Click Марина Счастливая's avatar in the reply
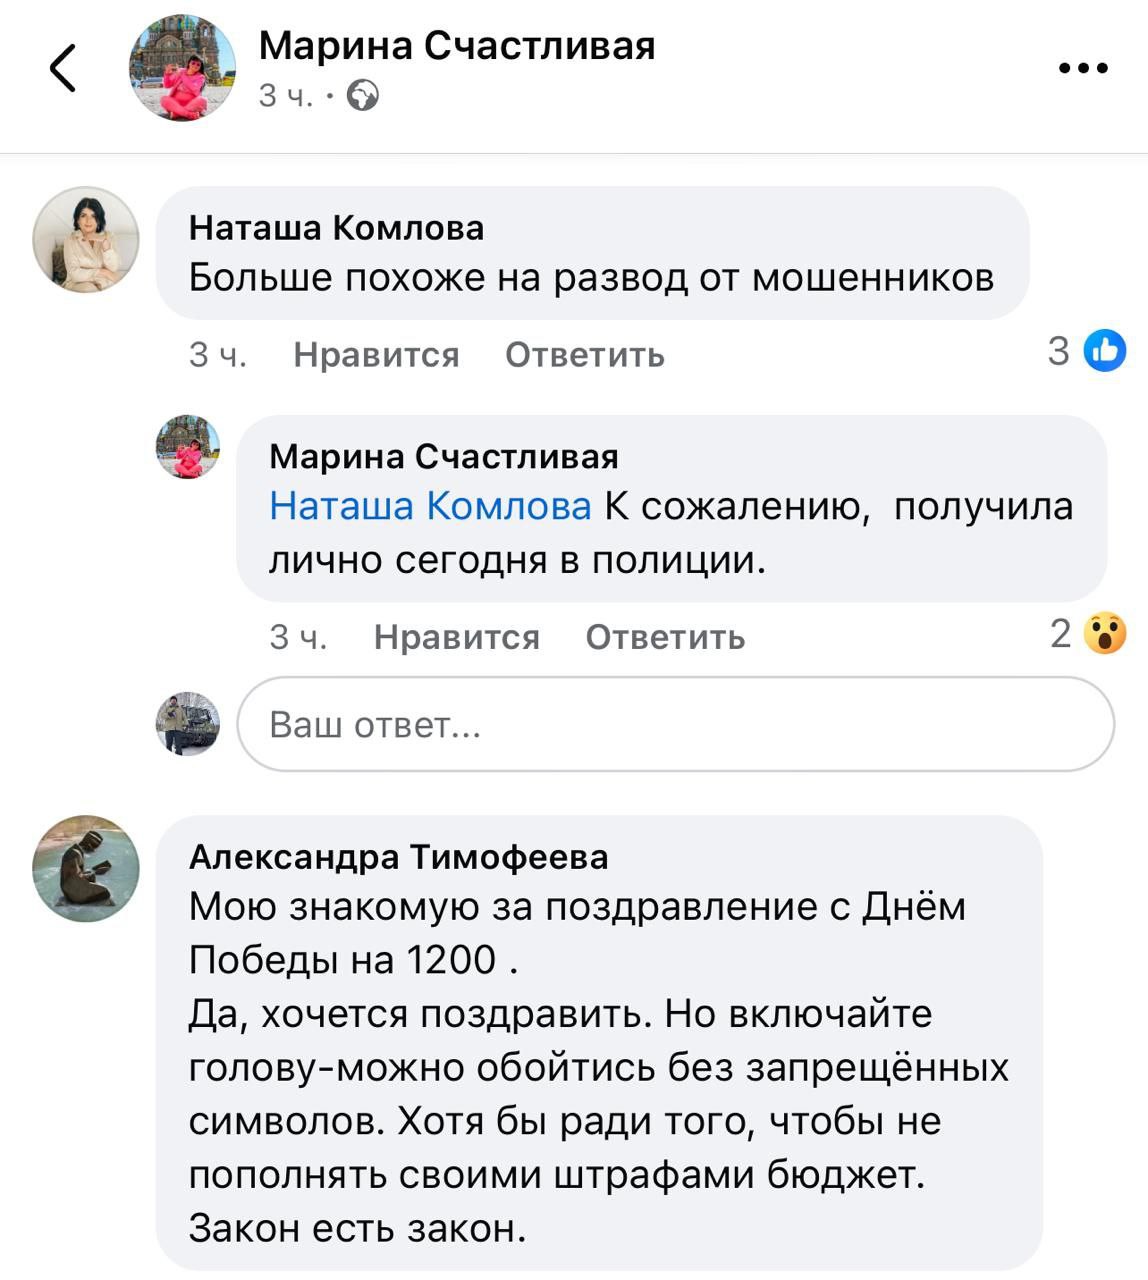 [188, 447]
